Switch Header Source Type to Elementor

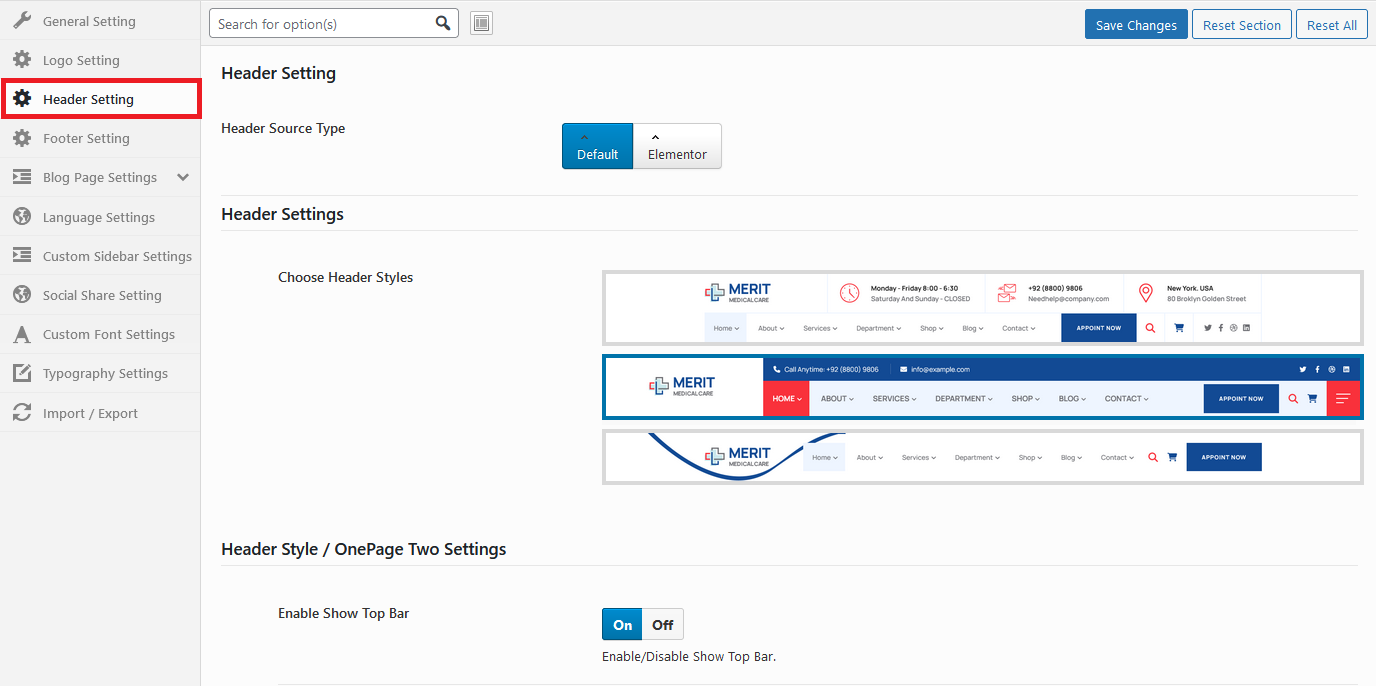(677, 146)
